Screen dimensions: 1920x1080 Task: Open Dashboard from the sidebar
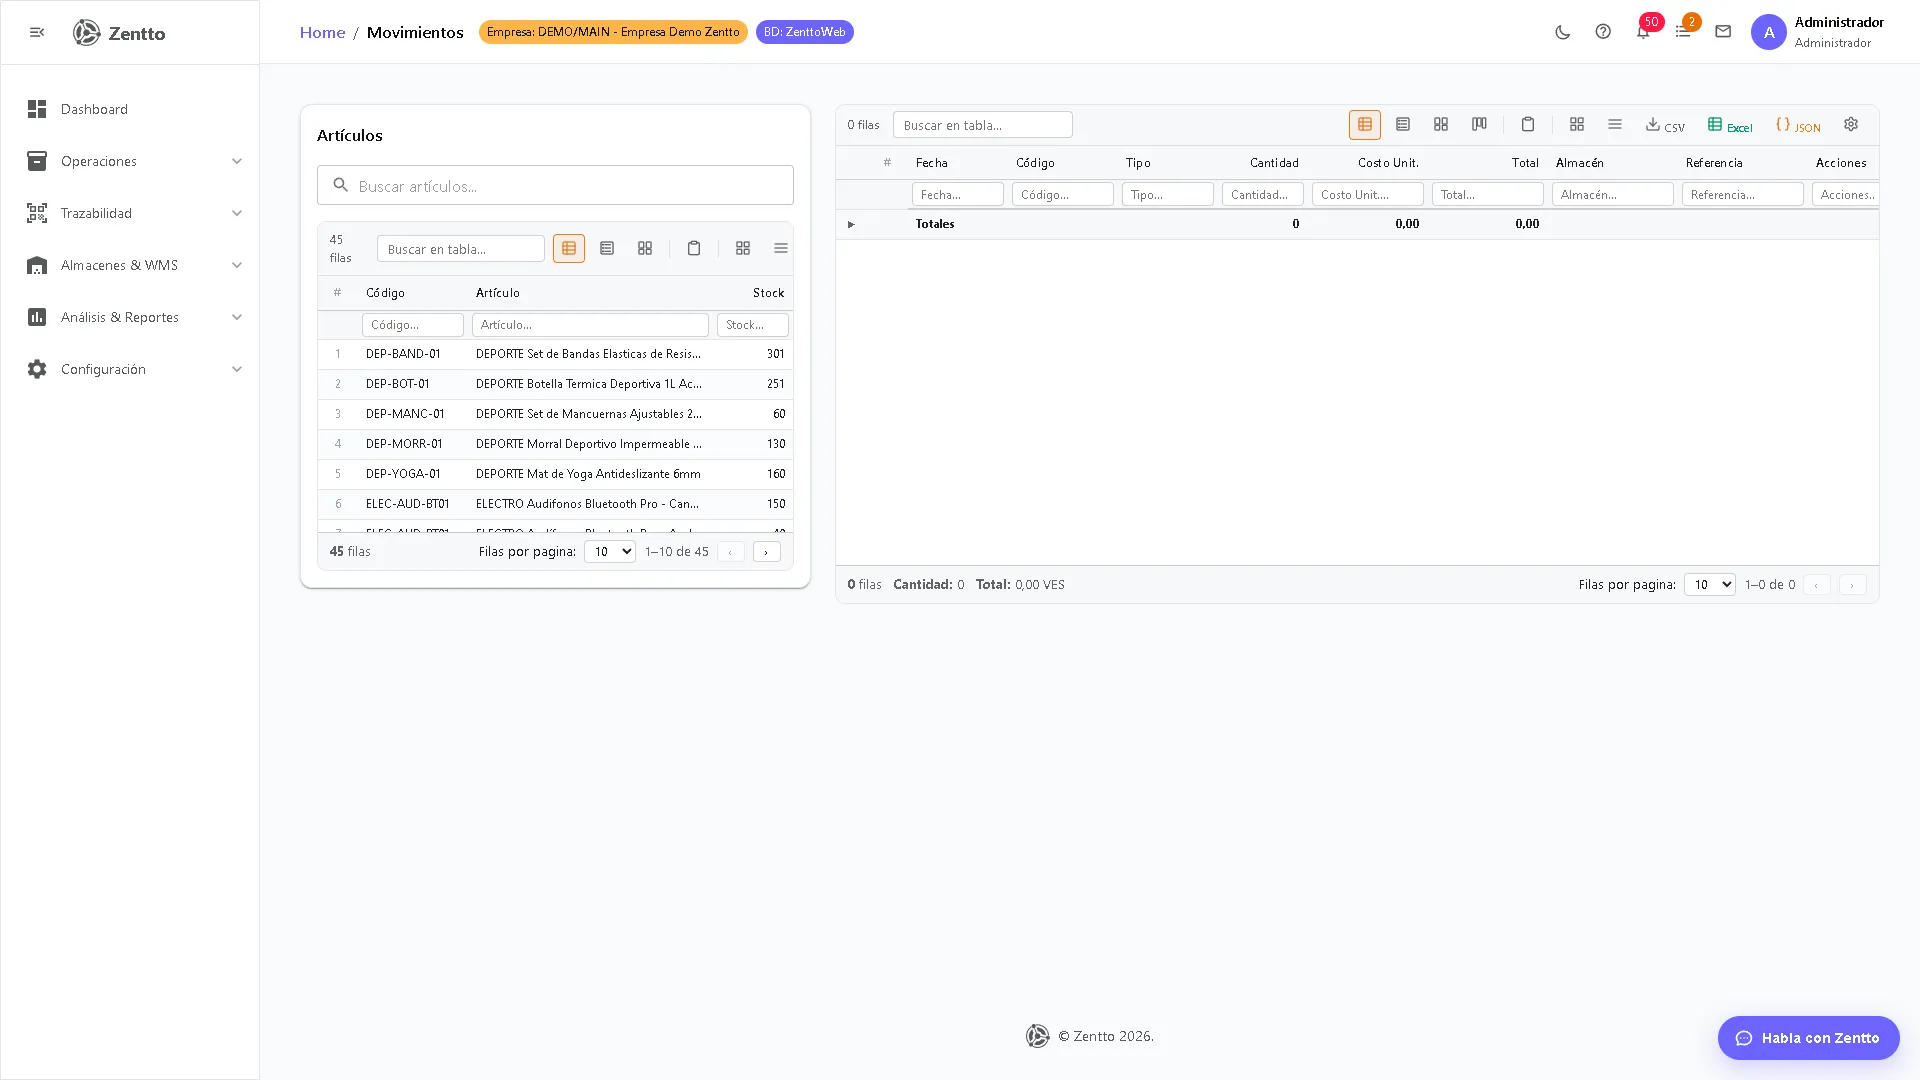tap(130, 109)
